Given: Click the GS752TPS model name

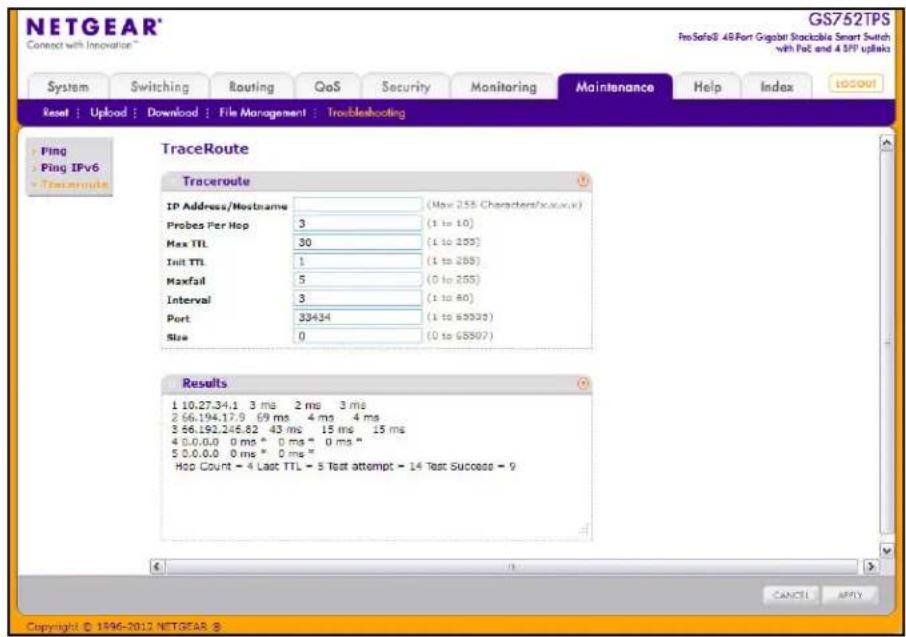Looking at the screenshot, I should coord(849,19).
